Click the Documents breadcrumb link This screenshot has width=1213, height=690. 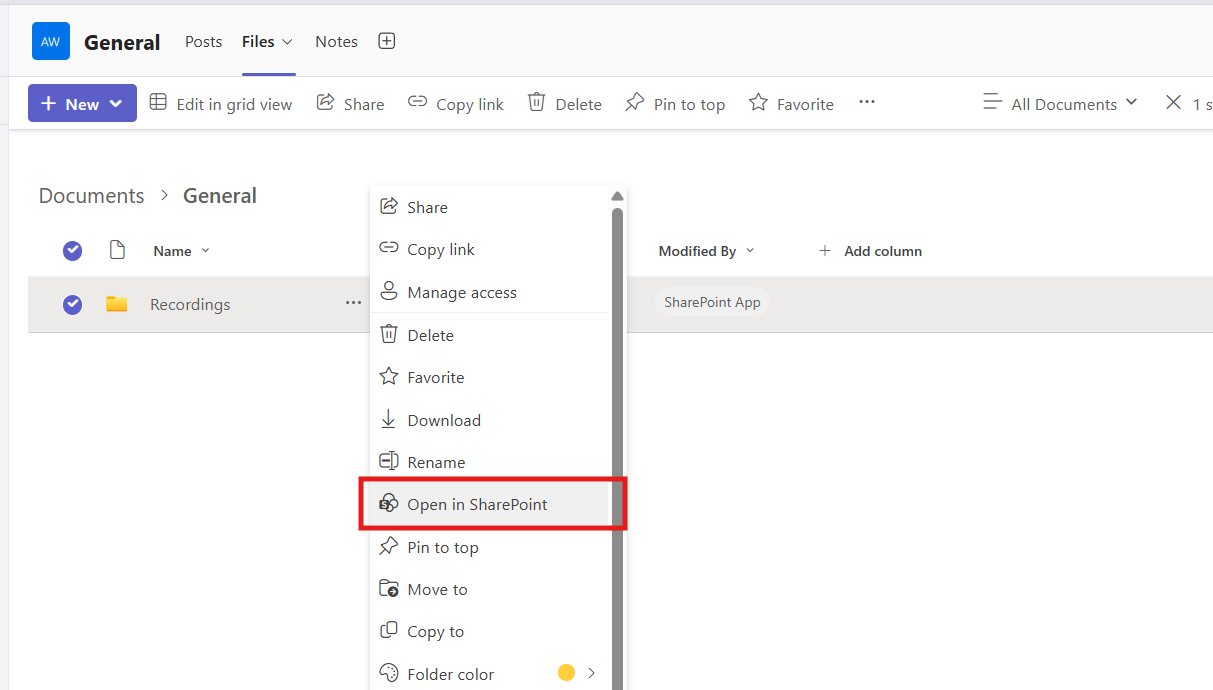pos(91,196)
